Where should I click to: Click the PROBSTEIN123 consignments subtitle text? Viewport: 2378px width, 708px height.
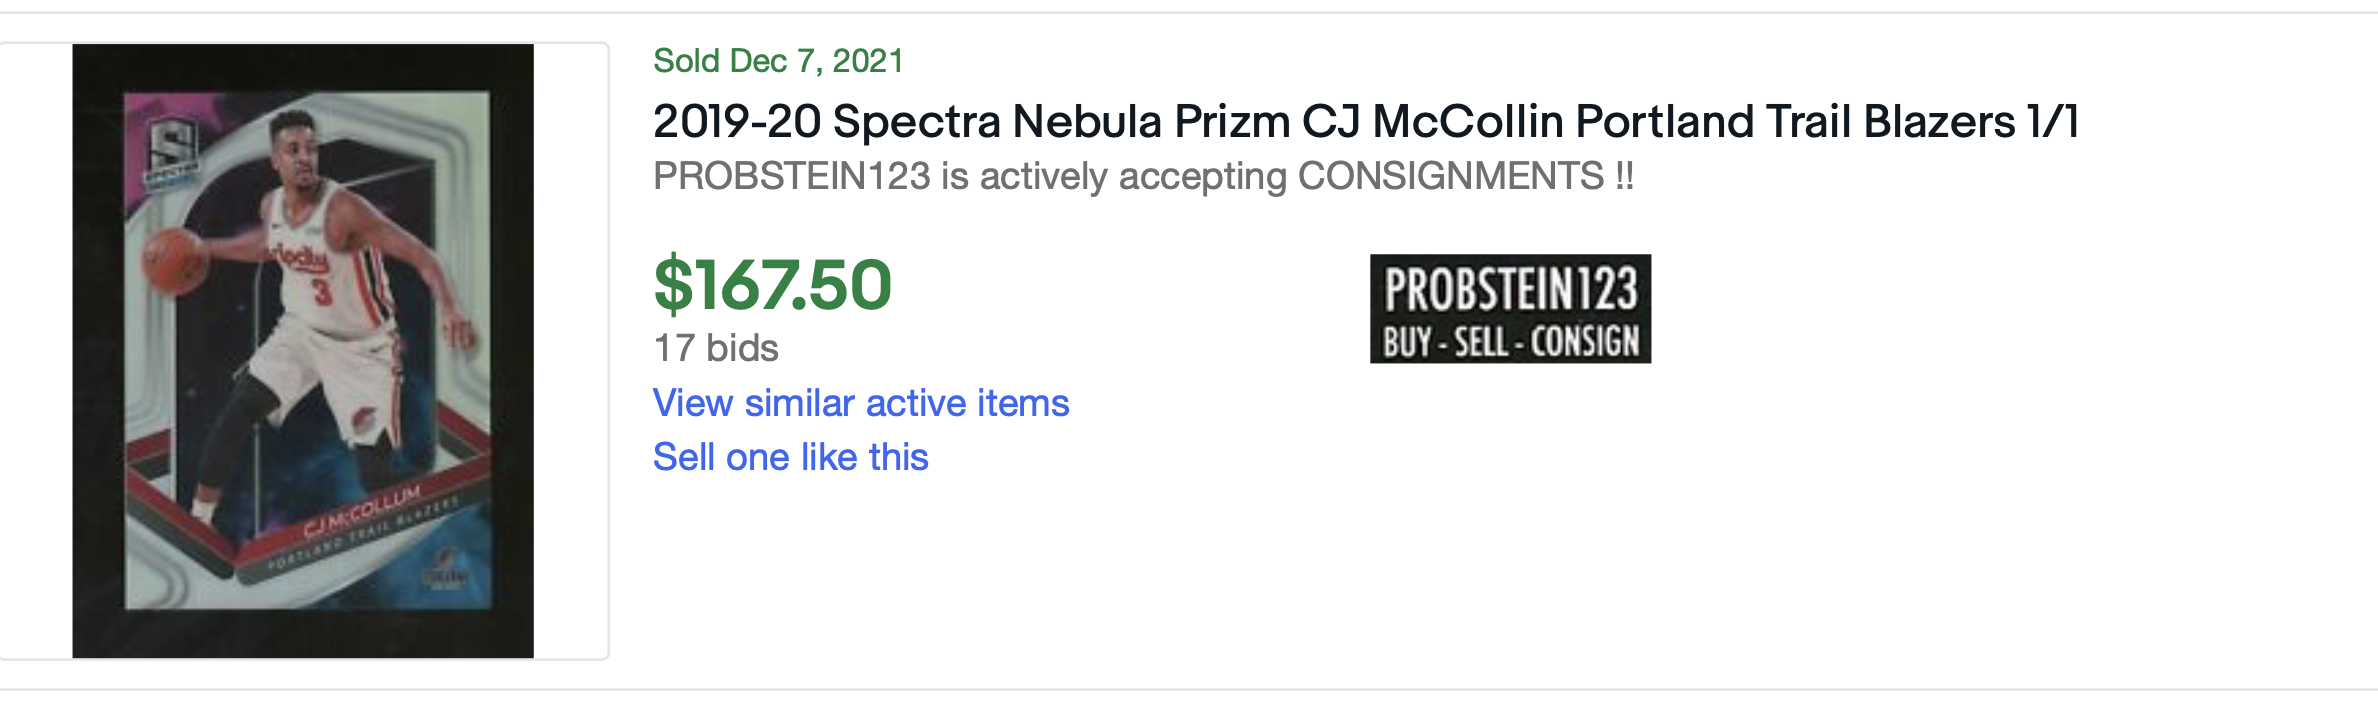coord(1143,177)
